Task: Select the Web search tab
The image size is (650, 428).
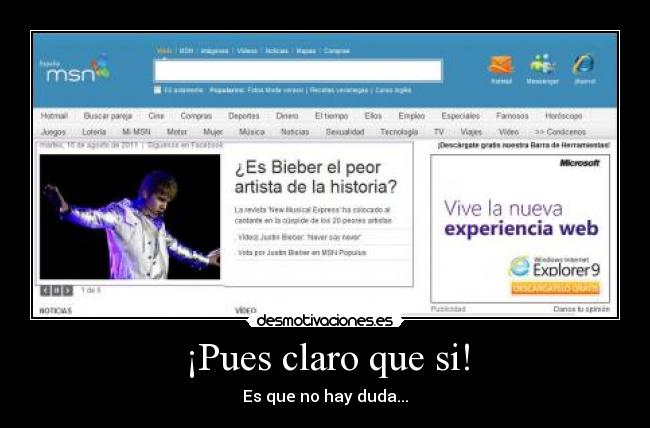Action: [x=164, y=51]
